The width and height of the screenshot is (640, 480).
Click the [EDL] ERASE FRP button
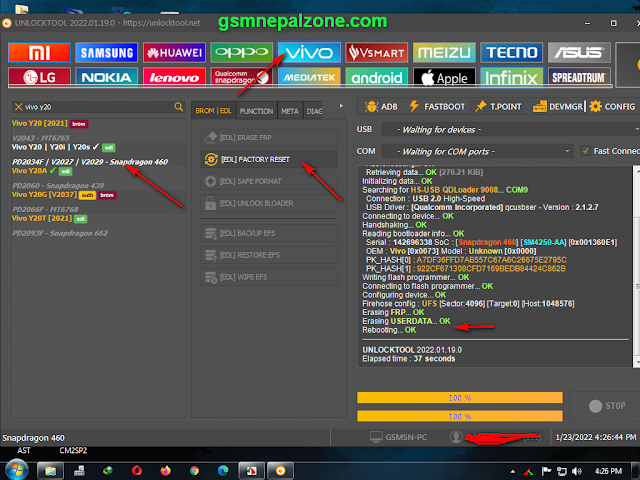click(269, 138)
